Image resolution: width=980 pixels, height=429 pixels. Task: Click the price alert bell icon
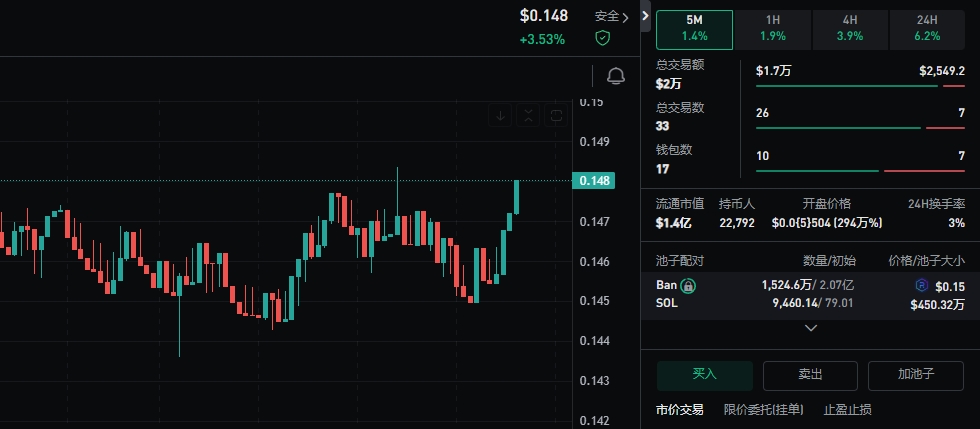click(x=616, y=76)
